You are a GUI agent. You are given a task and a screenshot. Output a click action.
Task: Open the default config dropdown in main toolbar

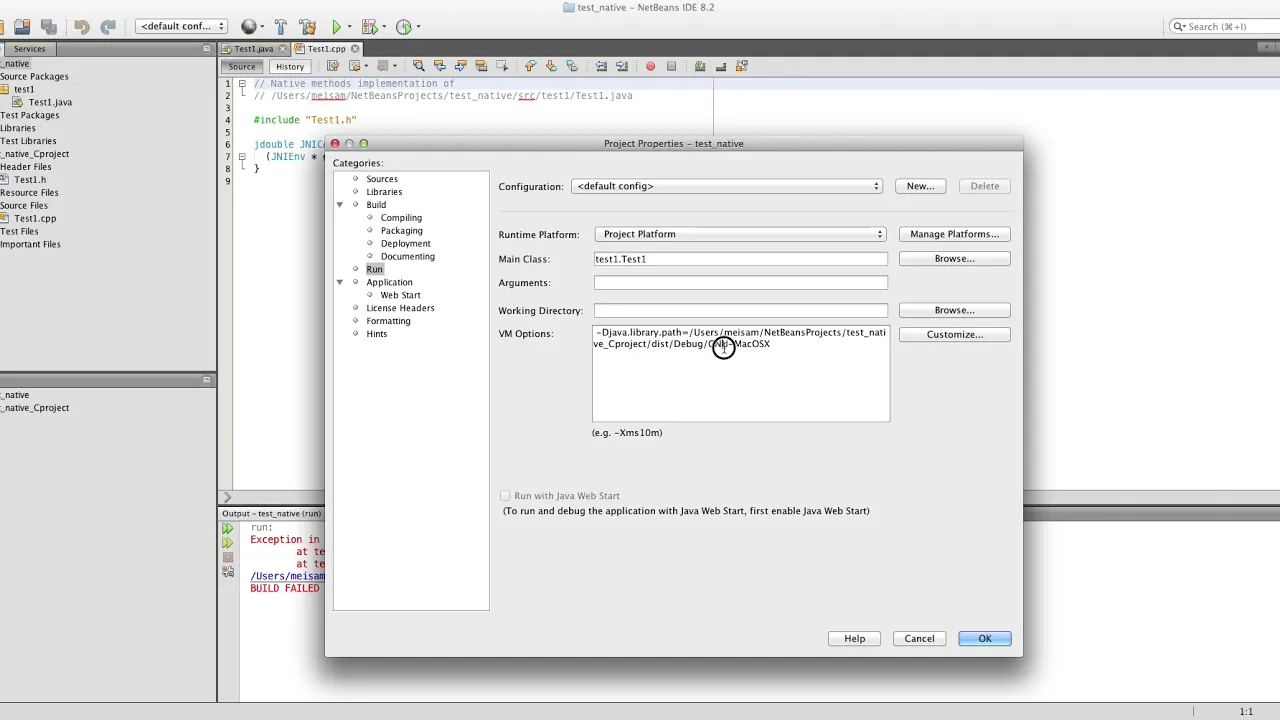pyautogui.click(x=181, y=26)
